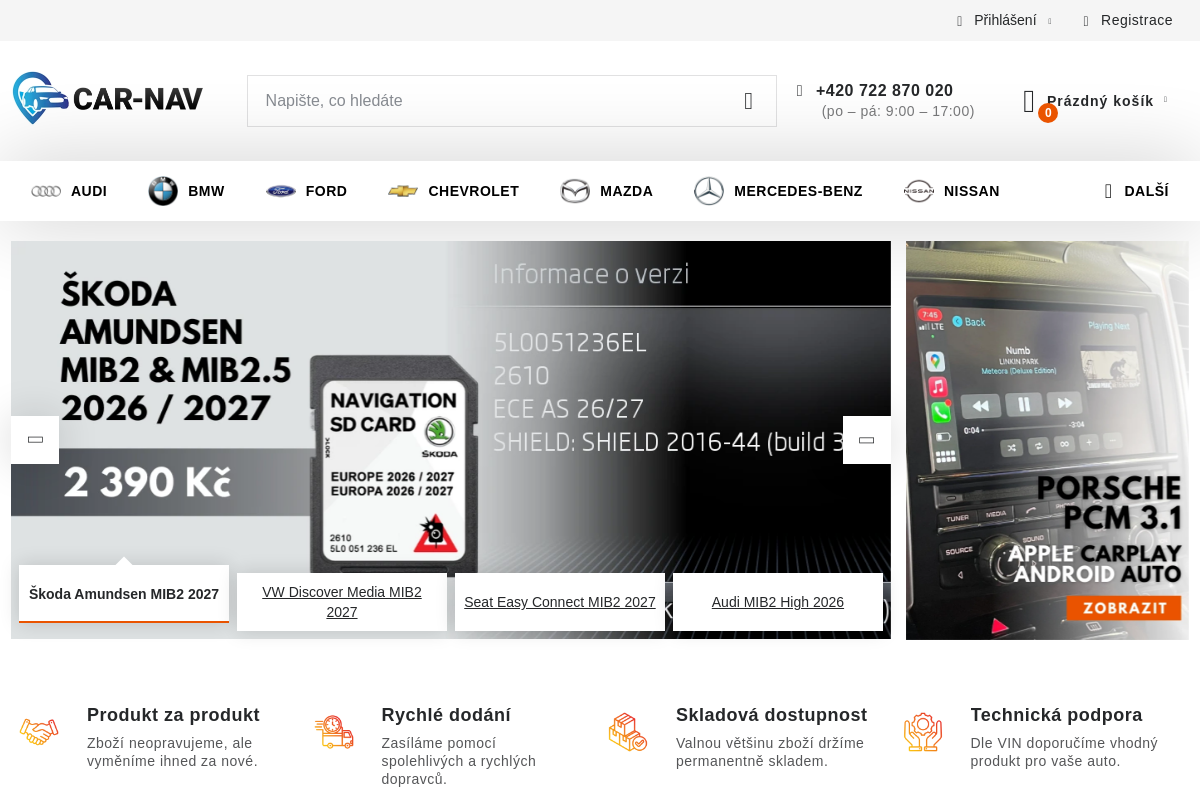This screenshot has width=1200, height=800.
Task: Expand the Přihlášení dropdown arrow
Action: tap(1049, 21)
